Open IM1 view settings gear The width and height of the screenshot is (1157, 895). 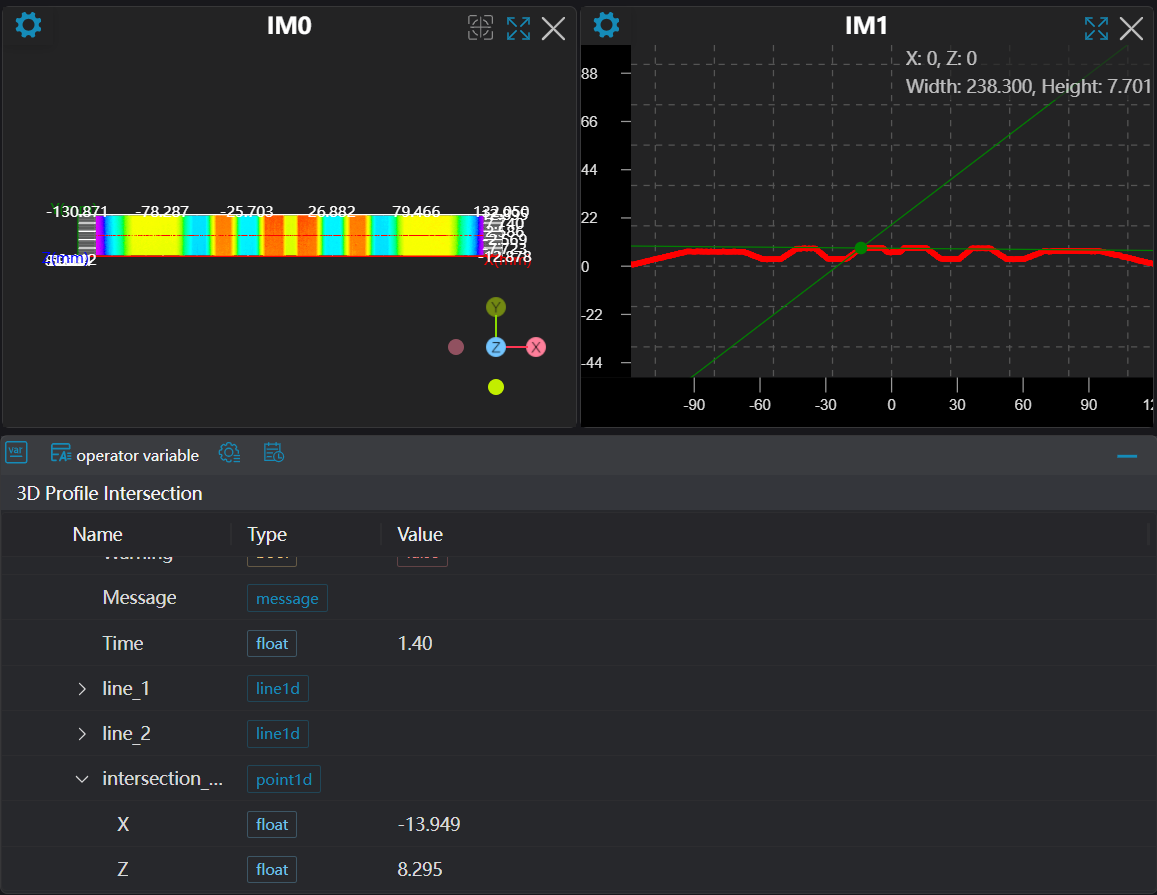[607, 25]
